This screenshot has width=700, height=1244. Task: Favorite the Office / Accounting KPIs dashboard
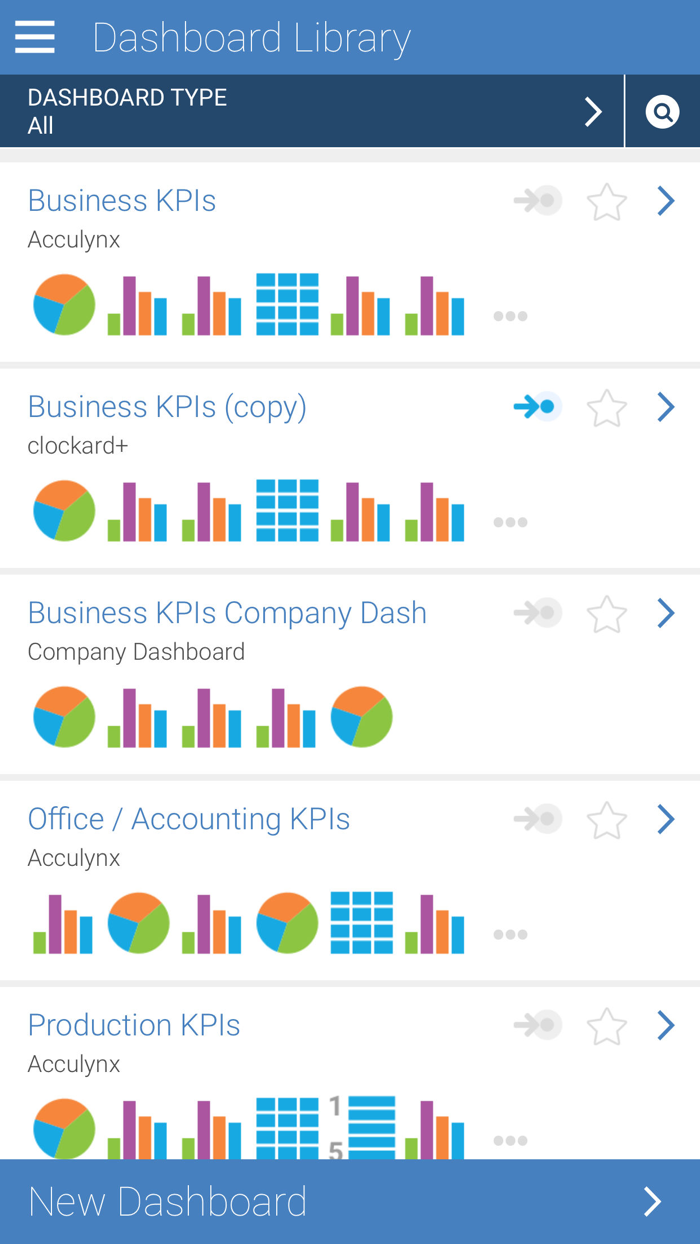pos(606,819)
